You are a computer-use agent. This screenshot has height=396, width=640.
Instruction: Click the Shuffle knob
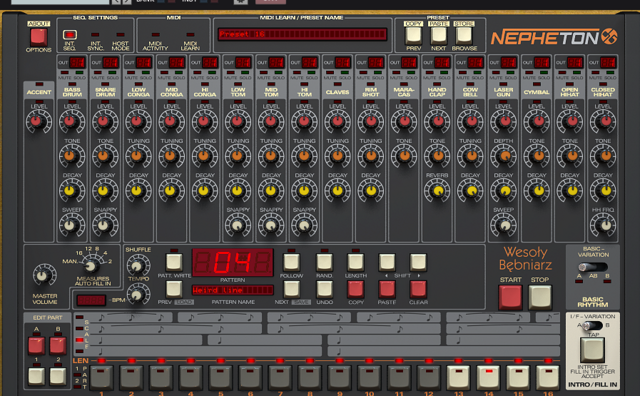(x=138, y=266)
